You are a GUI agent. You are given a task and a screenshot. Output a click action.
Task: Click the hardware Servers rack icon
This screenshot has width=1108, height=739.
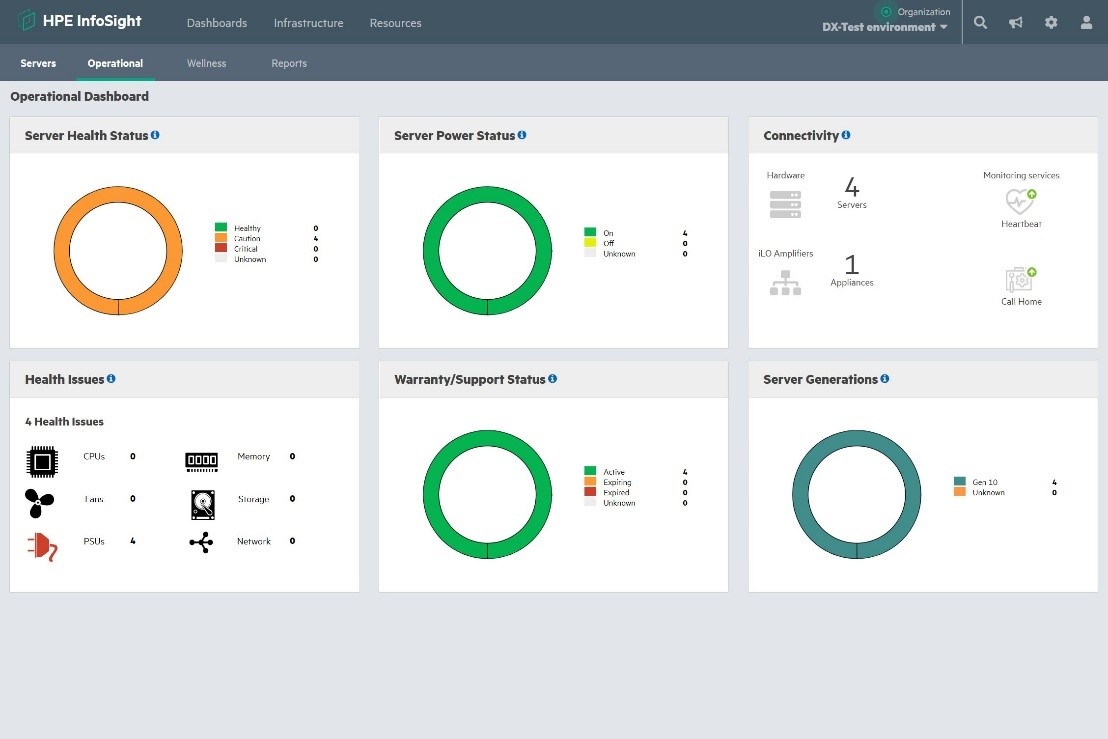(785, 203)
